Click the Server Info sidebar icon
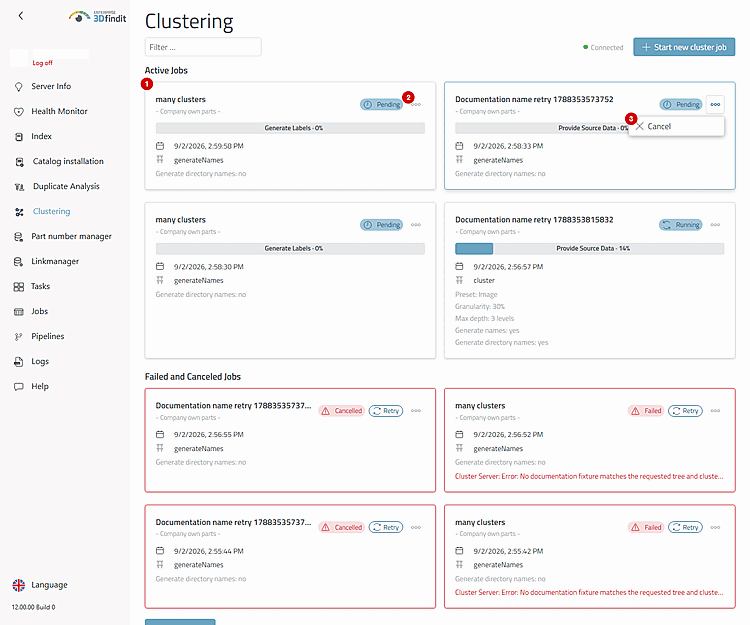 pyautogui.click(x=19, y=87)
